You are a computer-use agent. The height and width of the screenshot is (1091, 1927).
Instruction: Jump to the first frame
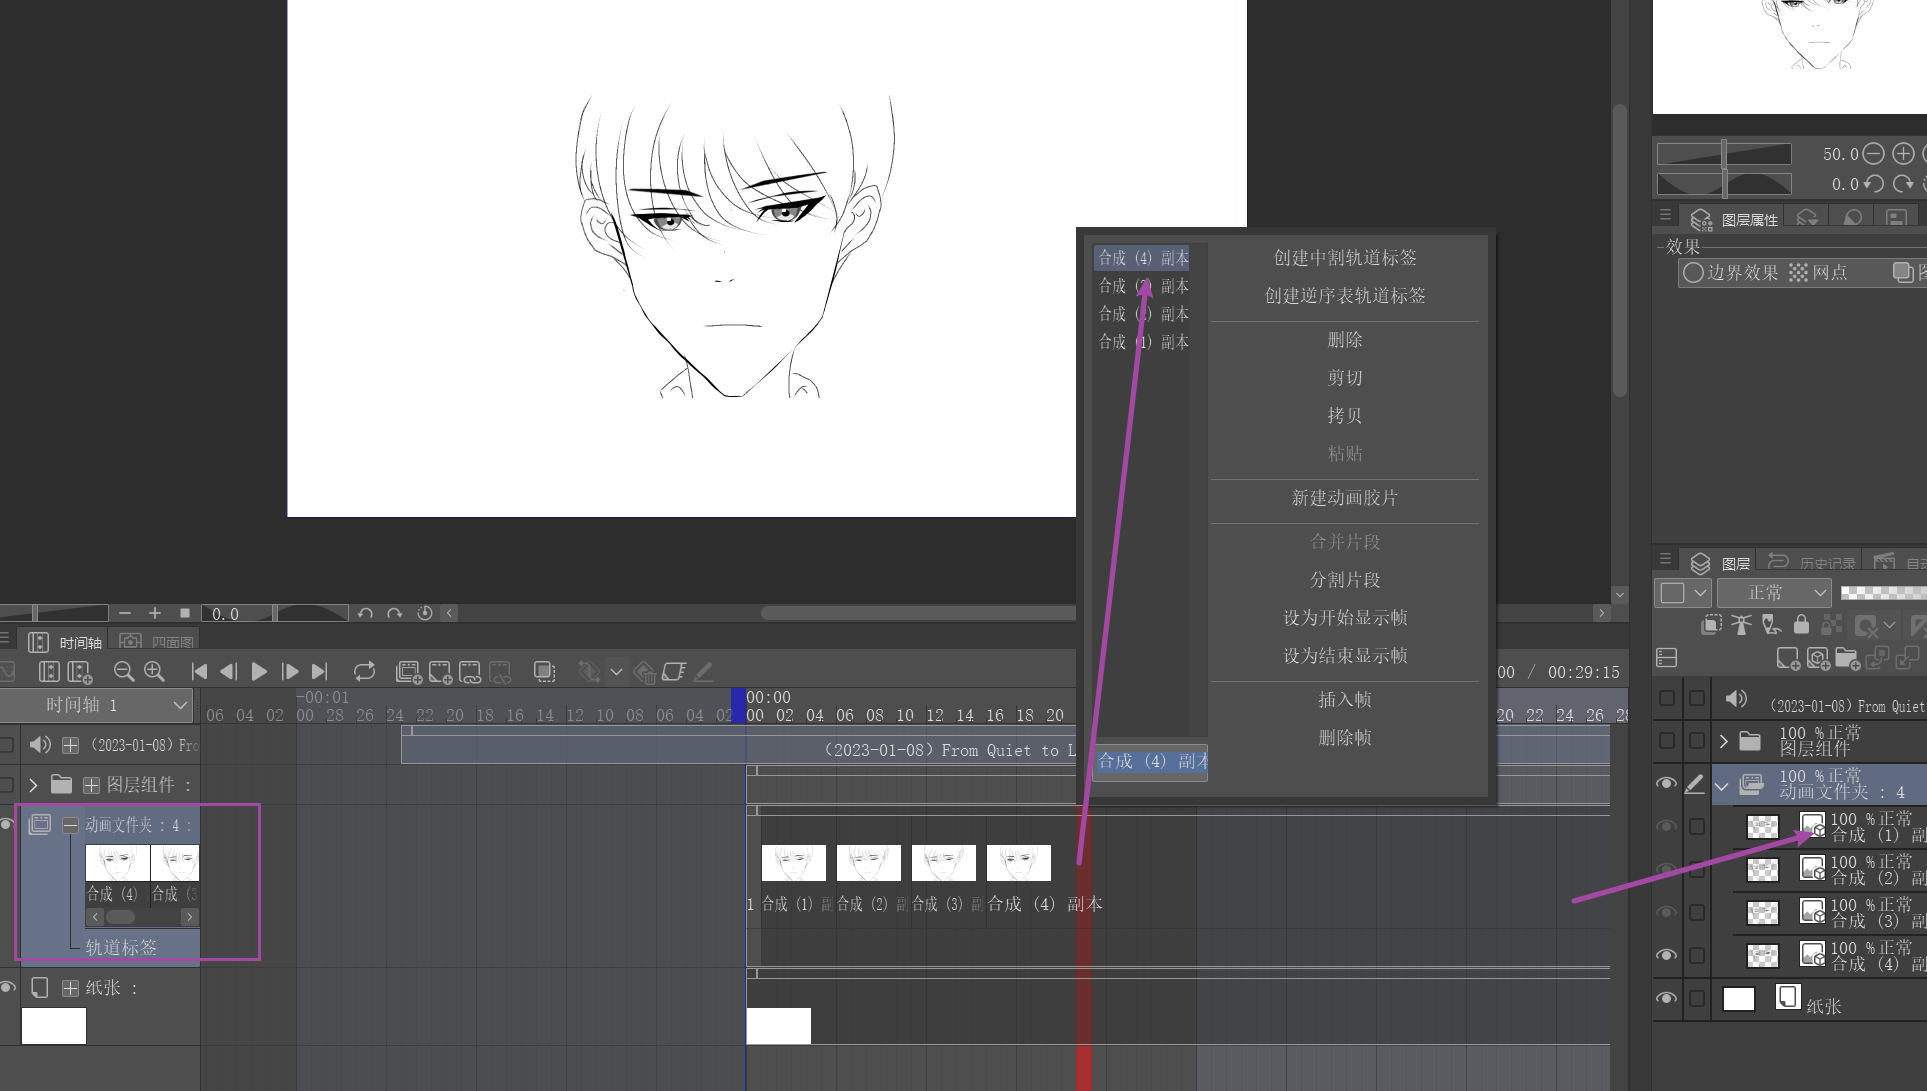coord(199,672)
